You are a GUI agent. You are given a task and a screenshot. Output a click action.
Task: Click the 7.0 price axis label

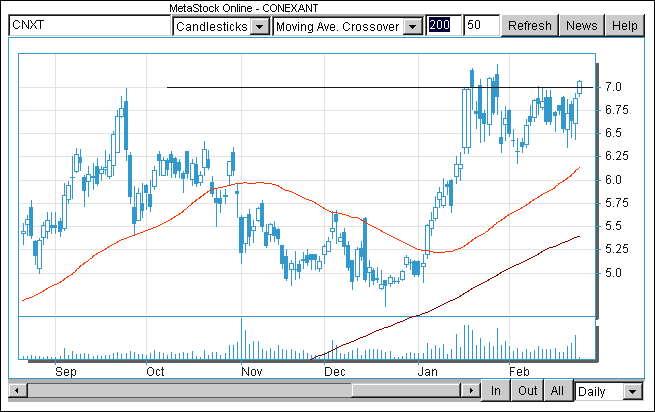tap(613, 87)
